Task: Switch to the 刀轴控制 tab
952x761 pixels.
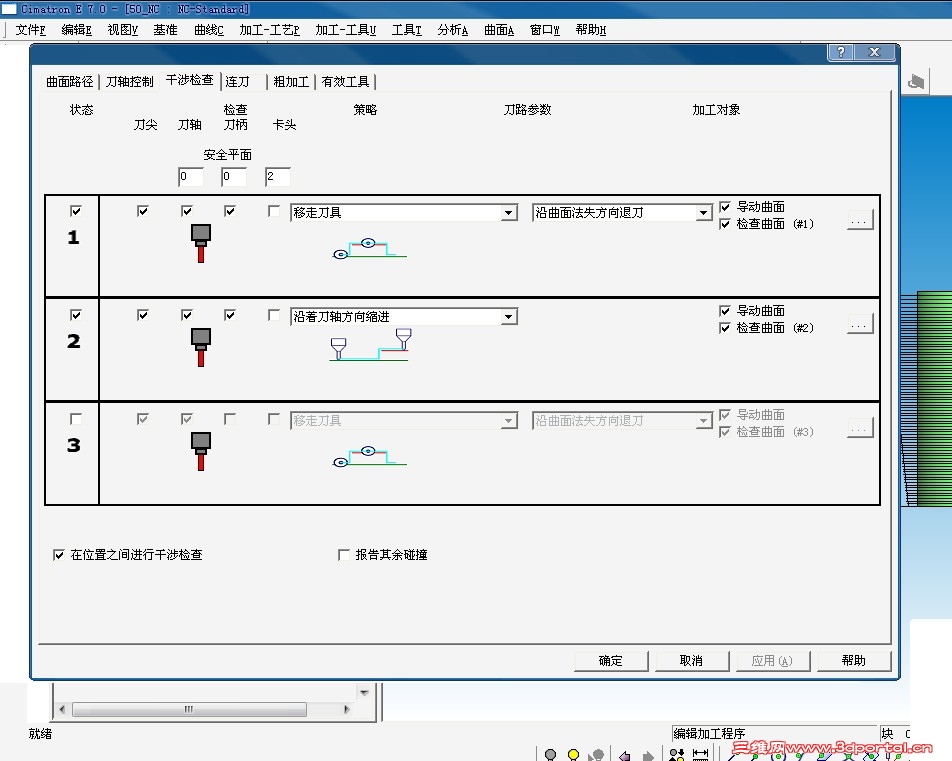Action: coord(129,81)
